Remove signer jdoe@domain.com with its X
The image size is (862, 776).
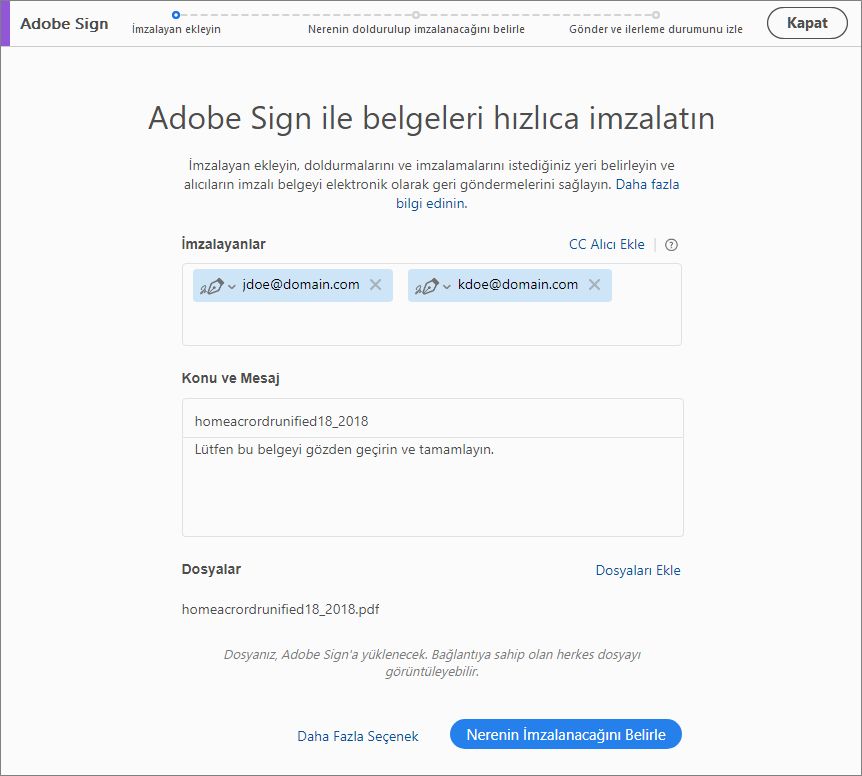coord(375,285)
